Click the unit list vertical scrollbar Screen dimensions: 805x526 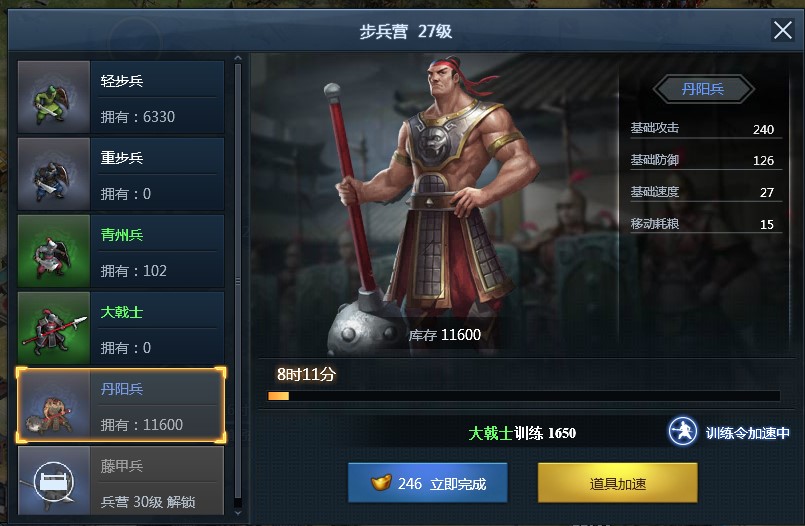pos(238,281)
